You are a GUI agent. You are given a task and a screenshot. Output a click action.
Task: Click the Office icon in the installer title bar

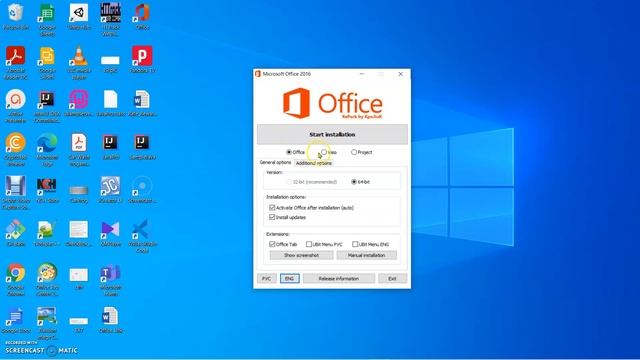[258, 74]
